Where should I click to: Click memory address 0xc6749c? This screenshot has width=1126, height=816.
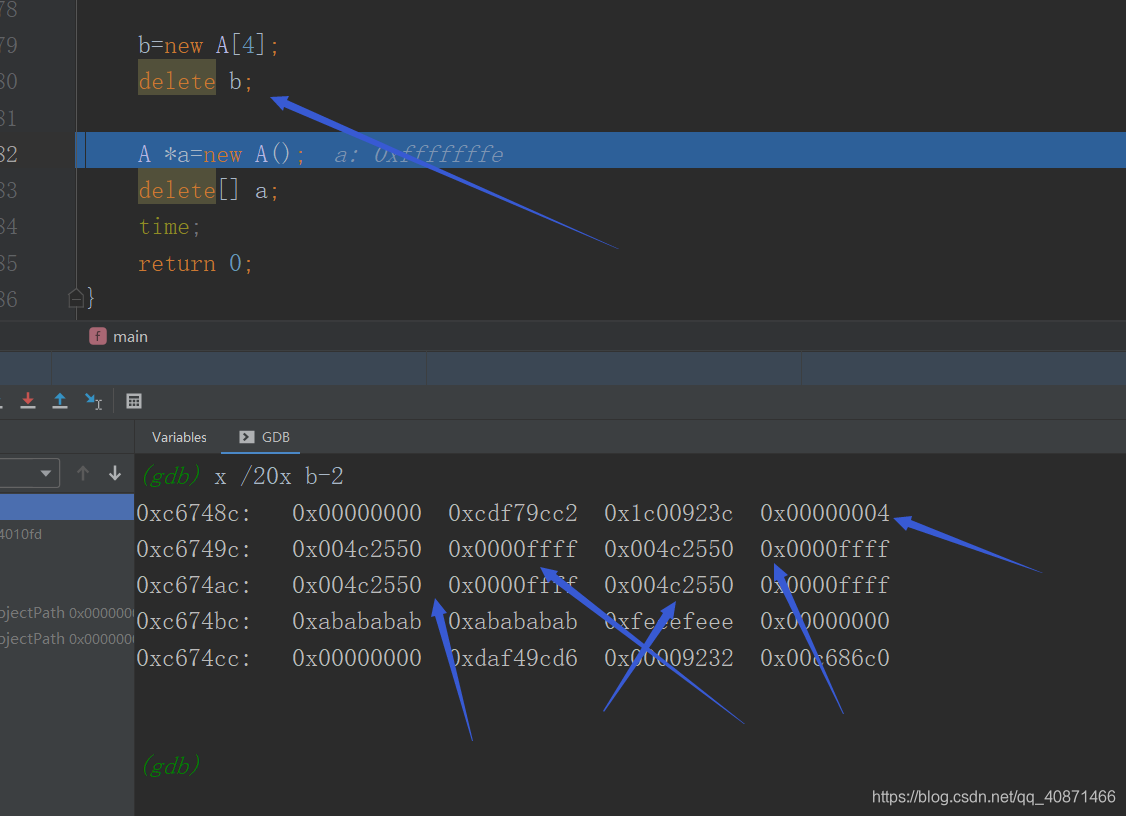[194, 549]
